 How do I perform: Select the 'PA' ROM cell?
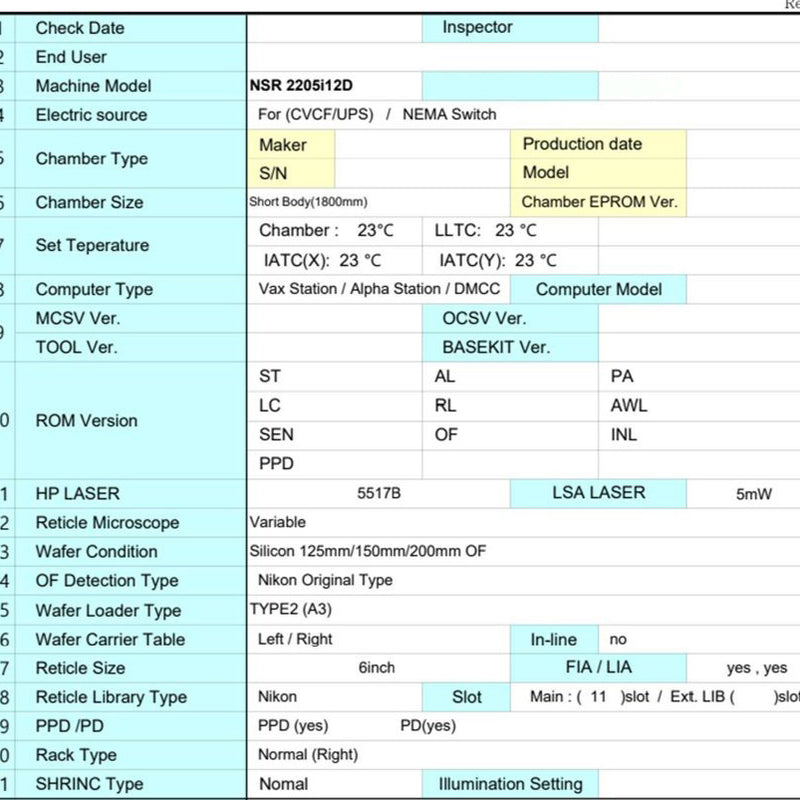[x=699, y=377]
